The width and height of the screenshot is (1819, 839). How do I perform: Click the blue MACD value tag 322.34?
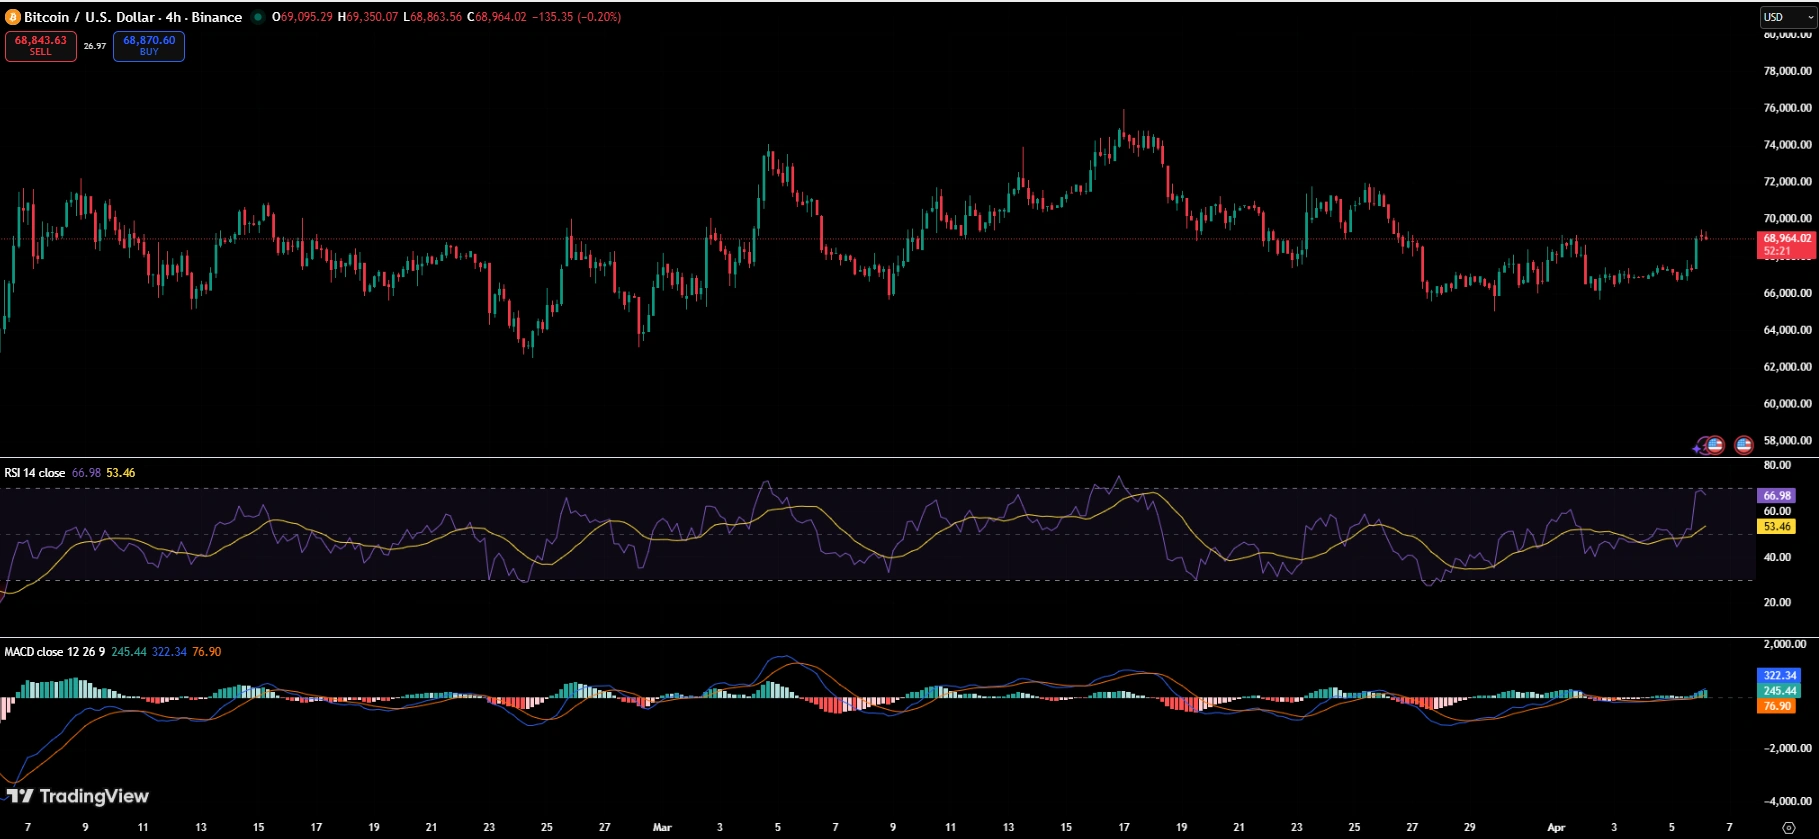pos(1779,676)
